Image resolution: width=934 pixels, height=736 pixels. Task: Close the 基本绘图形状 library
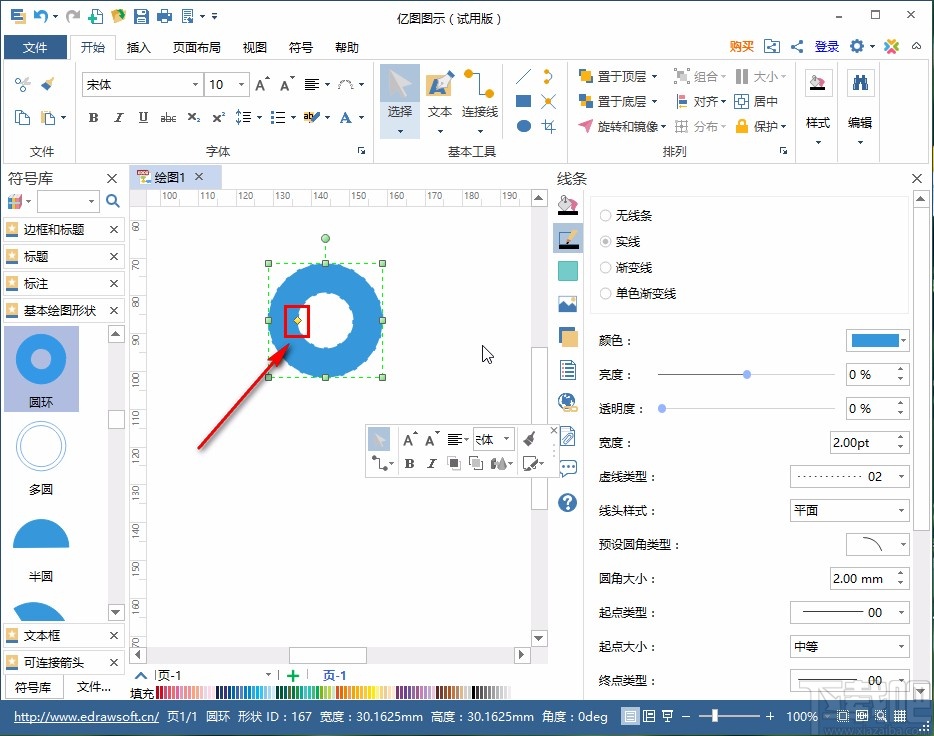114,311
